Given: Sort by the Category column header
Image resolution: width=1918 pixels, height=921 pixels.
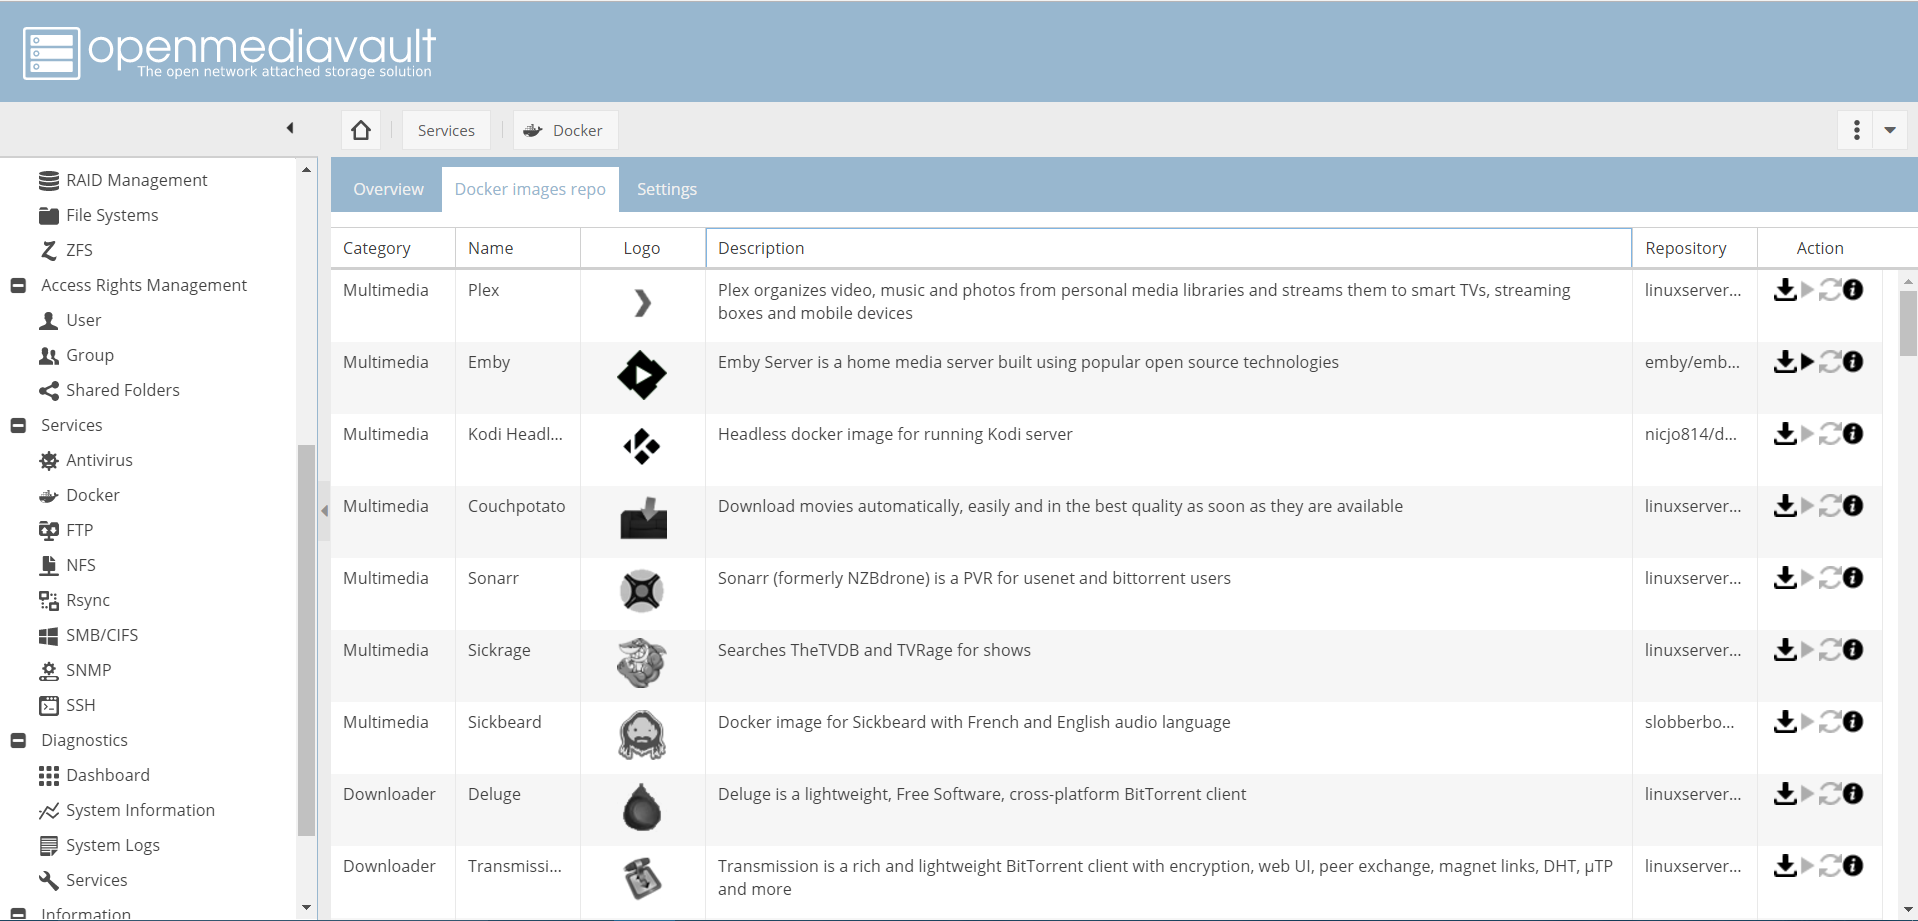Looking at the screenshot, I should click(393, 248).
